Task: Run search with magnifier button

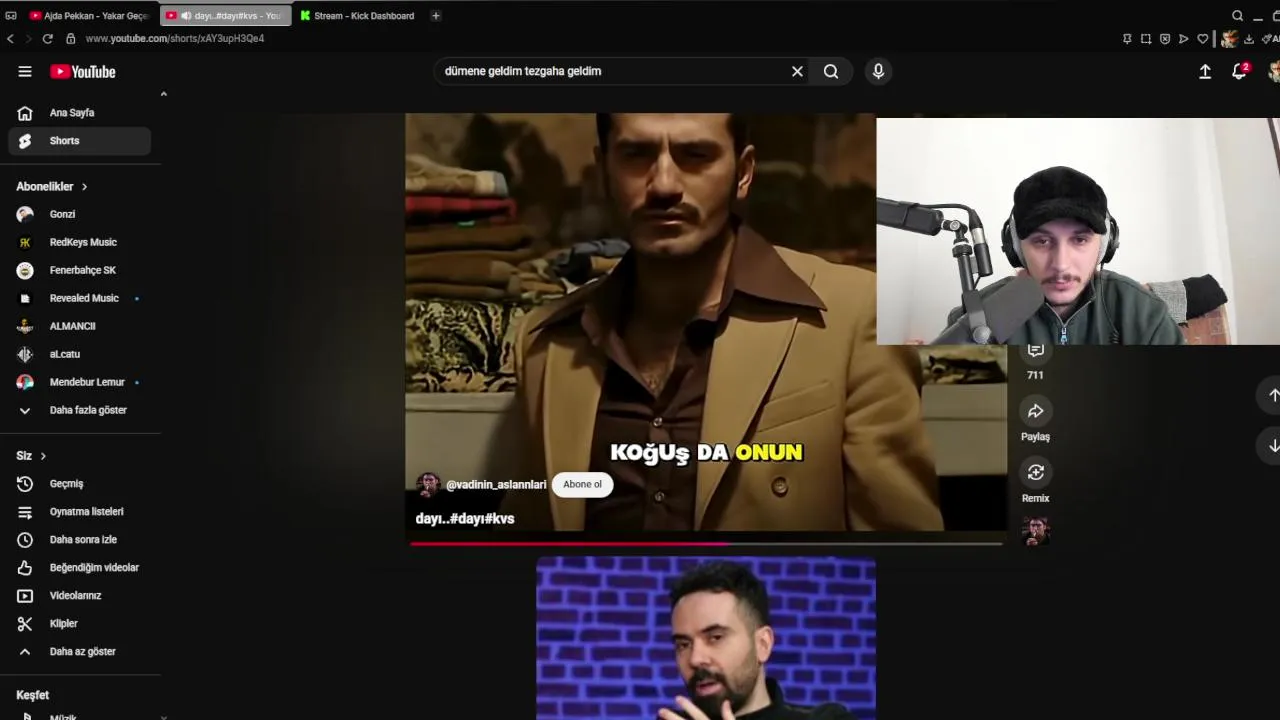Action: coord(831,71)
